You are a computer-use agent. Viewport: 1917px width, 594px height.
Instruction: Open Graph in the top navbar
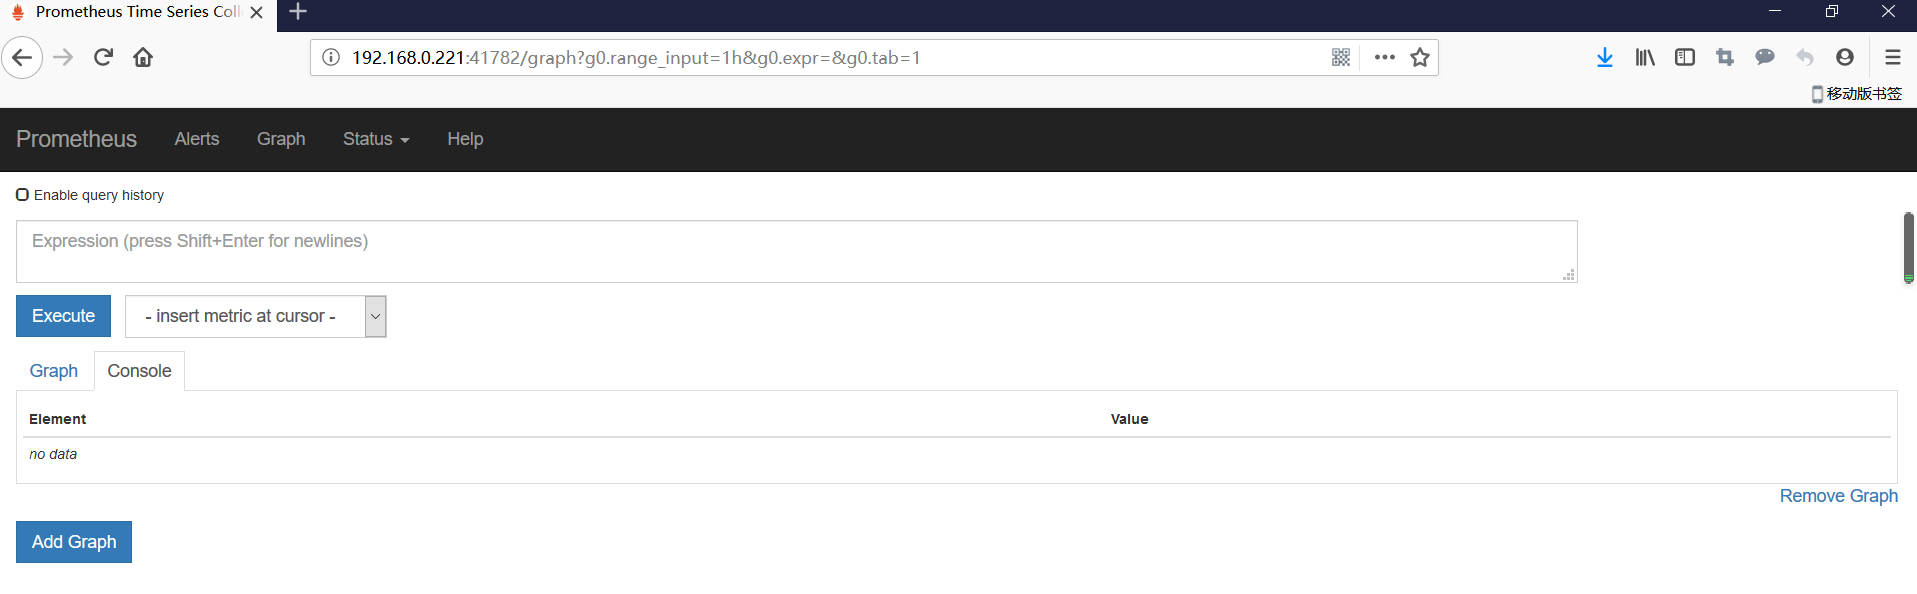(x=281, y=139)
